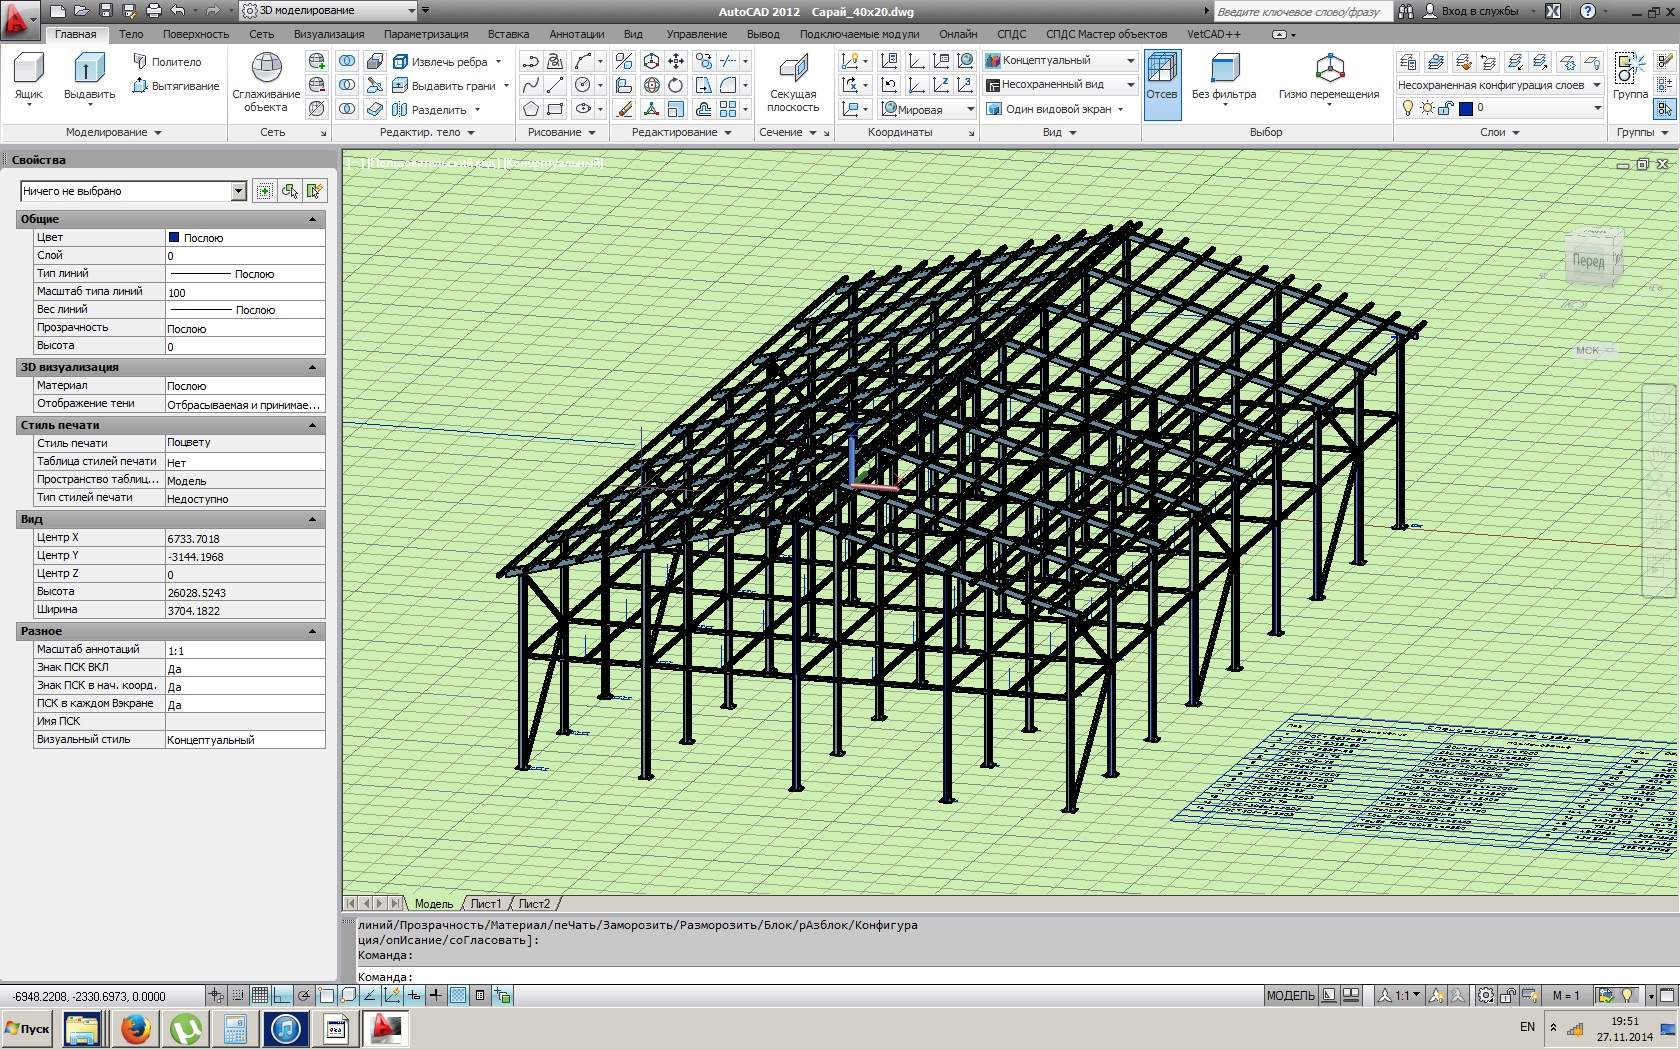
Task: Collapse the Стиль печати section
Action: [312, 425]
